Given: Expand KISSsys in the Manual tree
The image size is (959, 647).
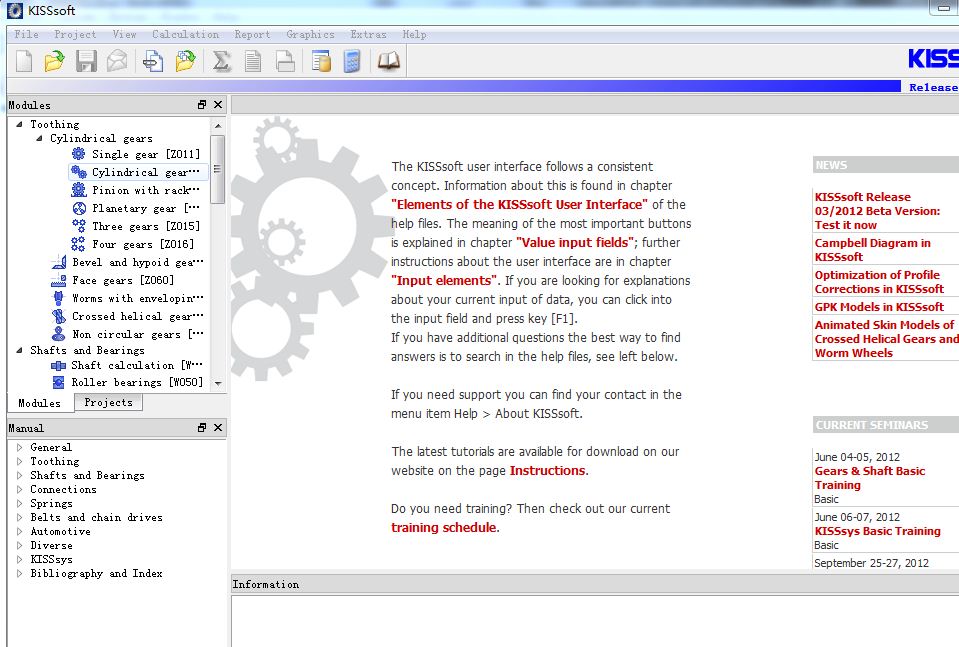Looking at the screenshot, I should tap(20, 560).
